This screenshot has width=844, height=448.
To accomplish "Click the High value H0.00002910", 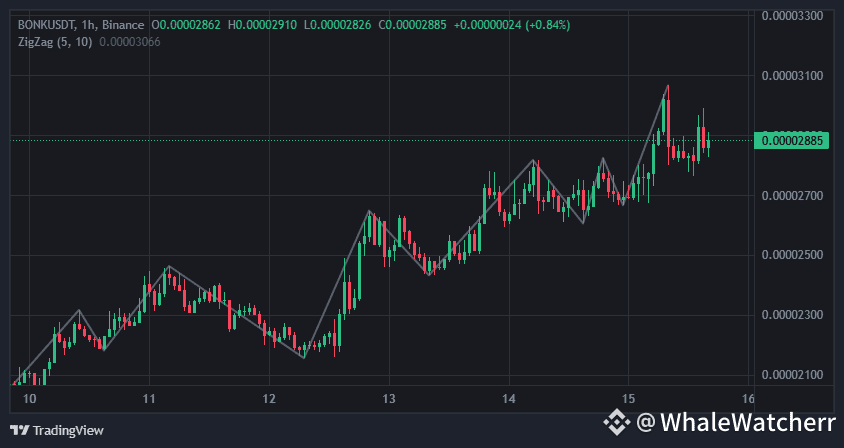I will tap(262, 25).
